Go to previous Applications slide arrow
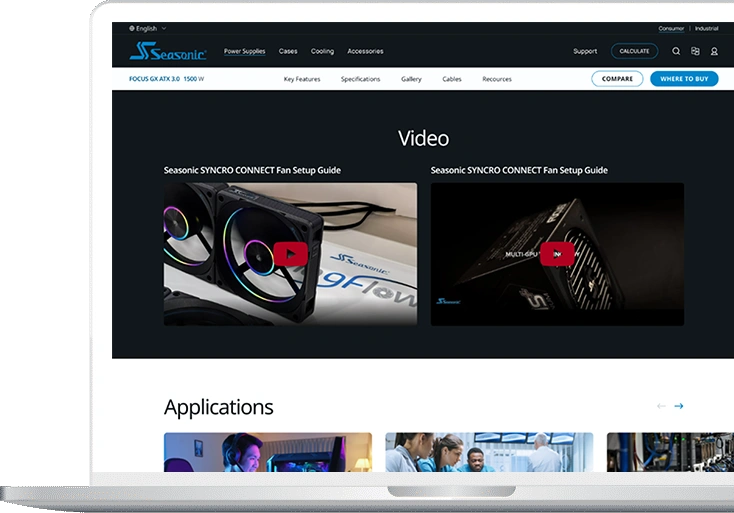 660,406
